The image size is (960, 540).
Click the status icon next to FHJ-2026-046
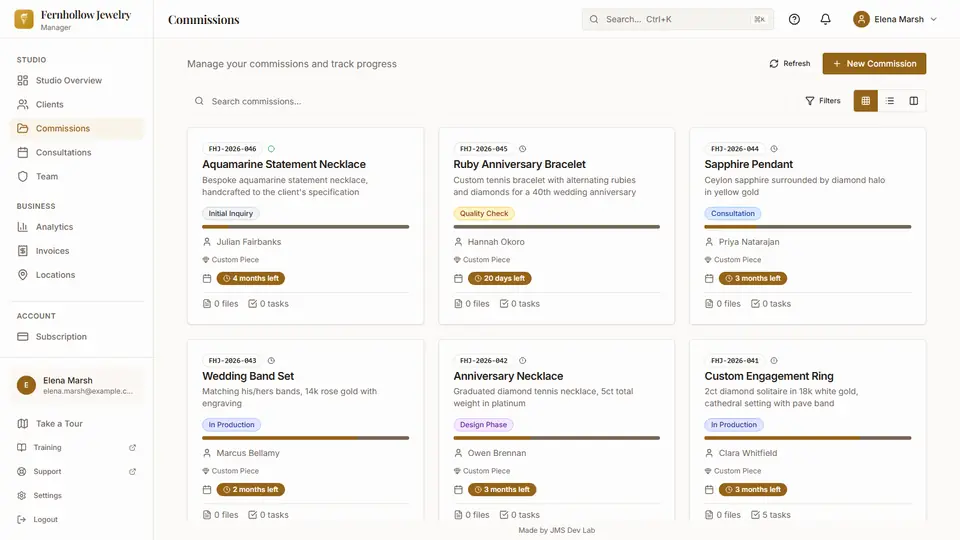[271, 149]
